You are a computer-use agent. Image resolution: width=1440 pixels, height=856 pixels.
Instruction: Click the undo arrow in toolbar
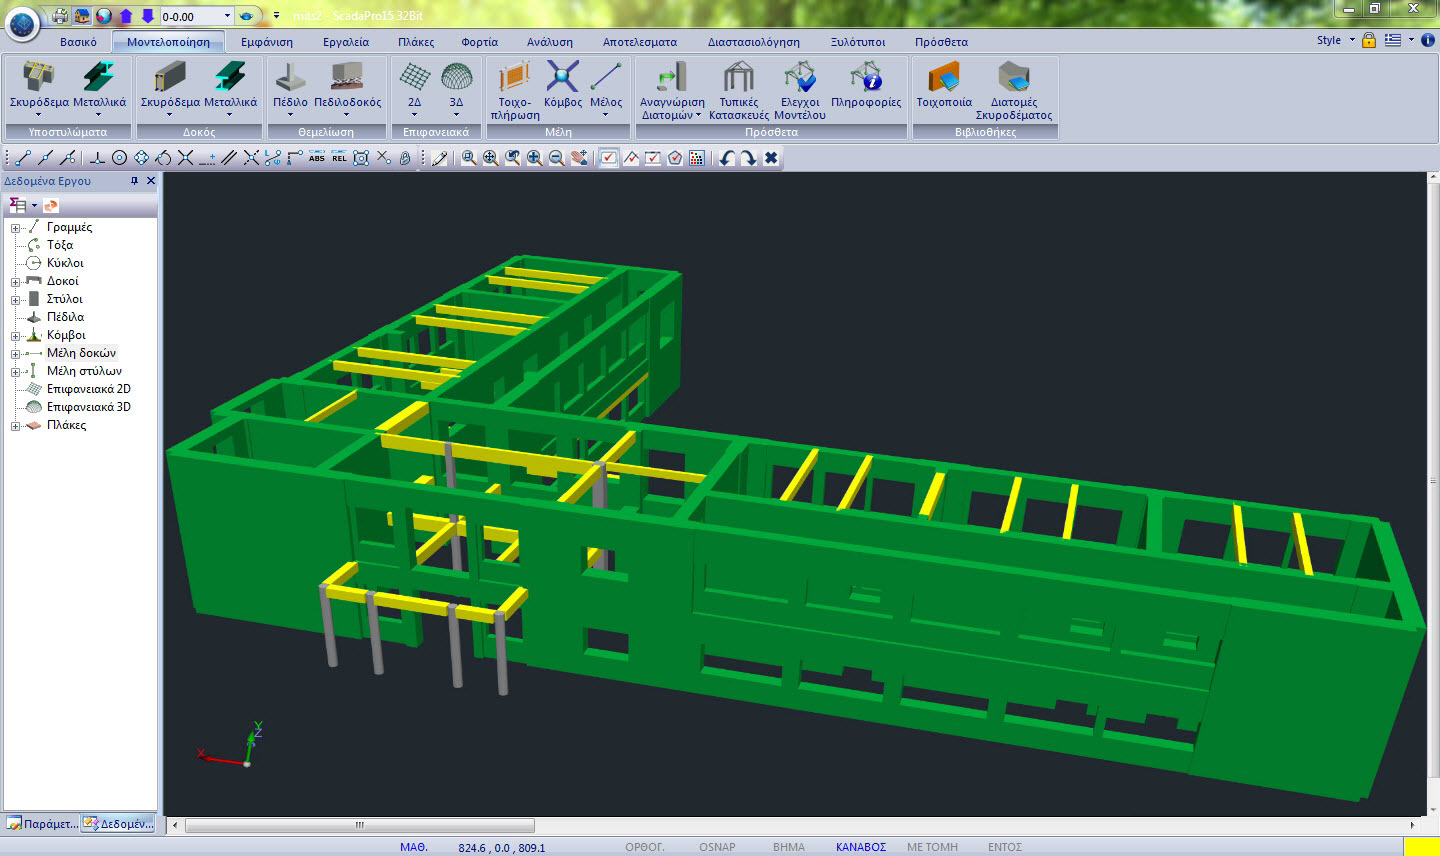727,158
